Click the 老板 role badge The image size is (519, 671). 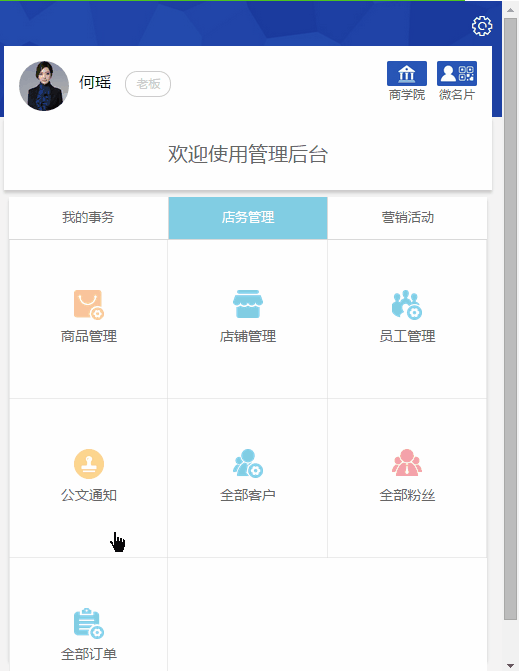pos(148,84)
